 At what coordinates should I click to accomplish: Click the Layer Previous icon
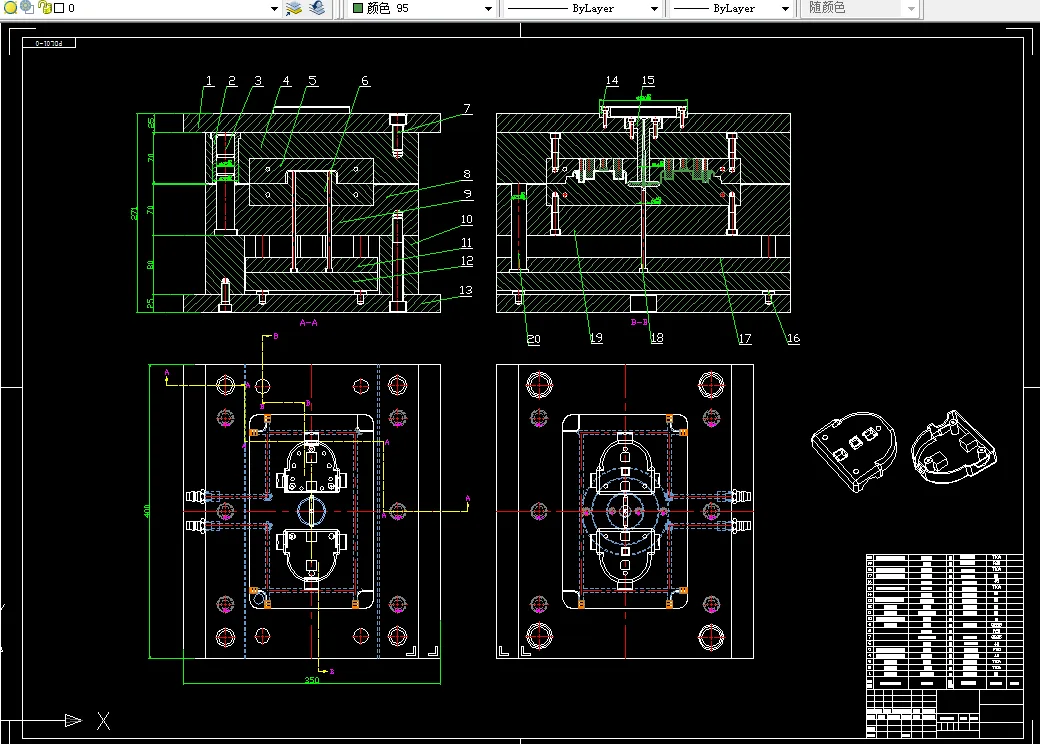click(318, 8)
